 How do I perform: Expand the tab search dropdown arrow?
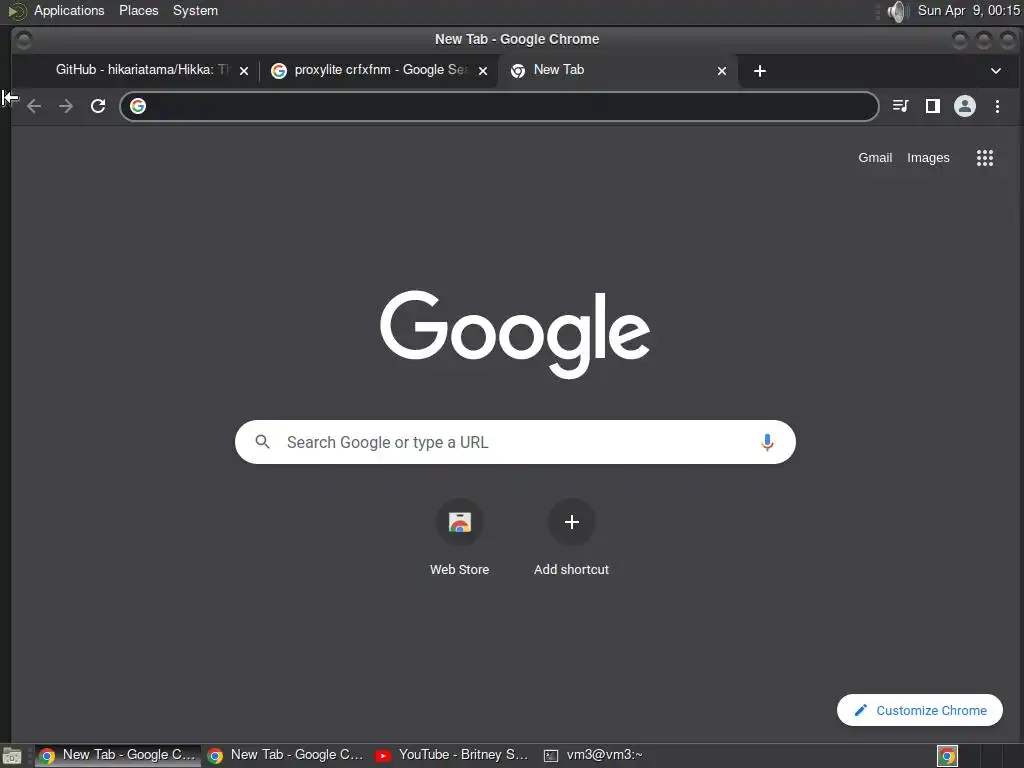pyautogui.click(x=995, y=71)
